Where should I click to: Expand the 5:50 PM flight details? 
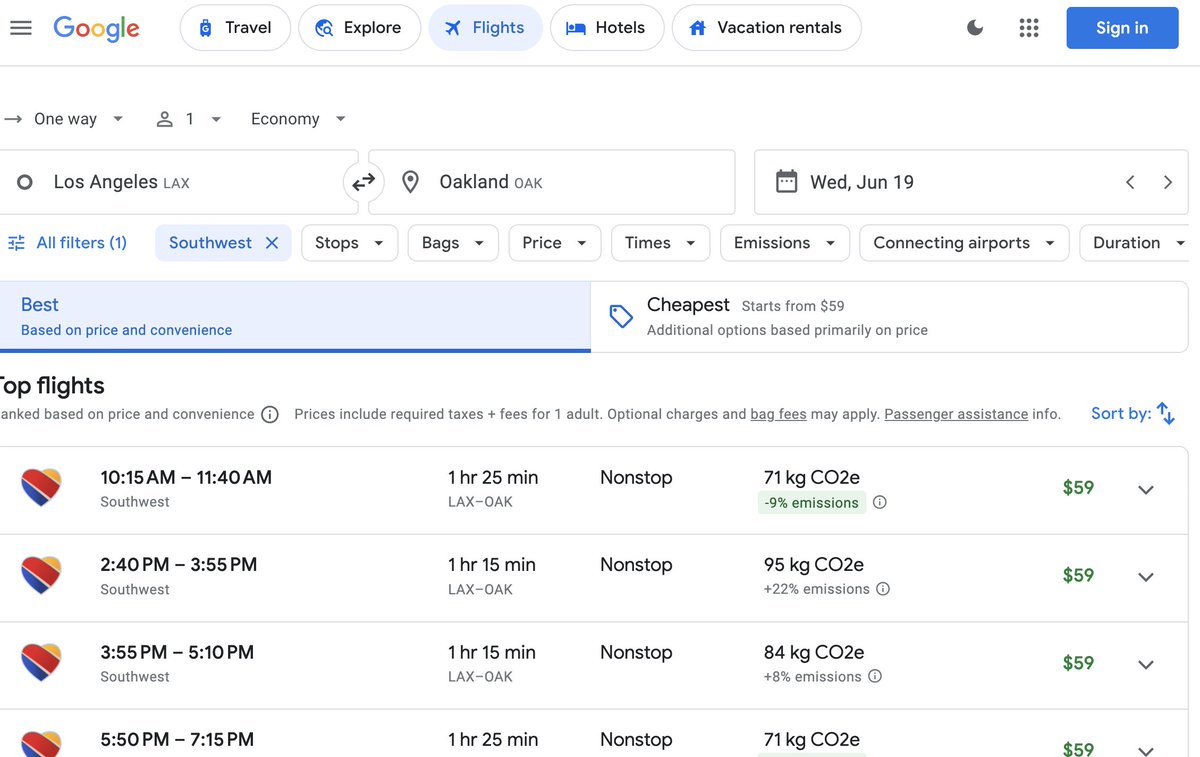[1146, 750]
